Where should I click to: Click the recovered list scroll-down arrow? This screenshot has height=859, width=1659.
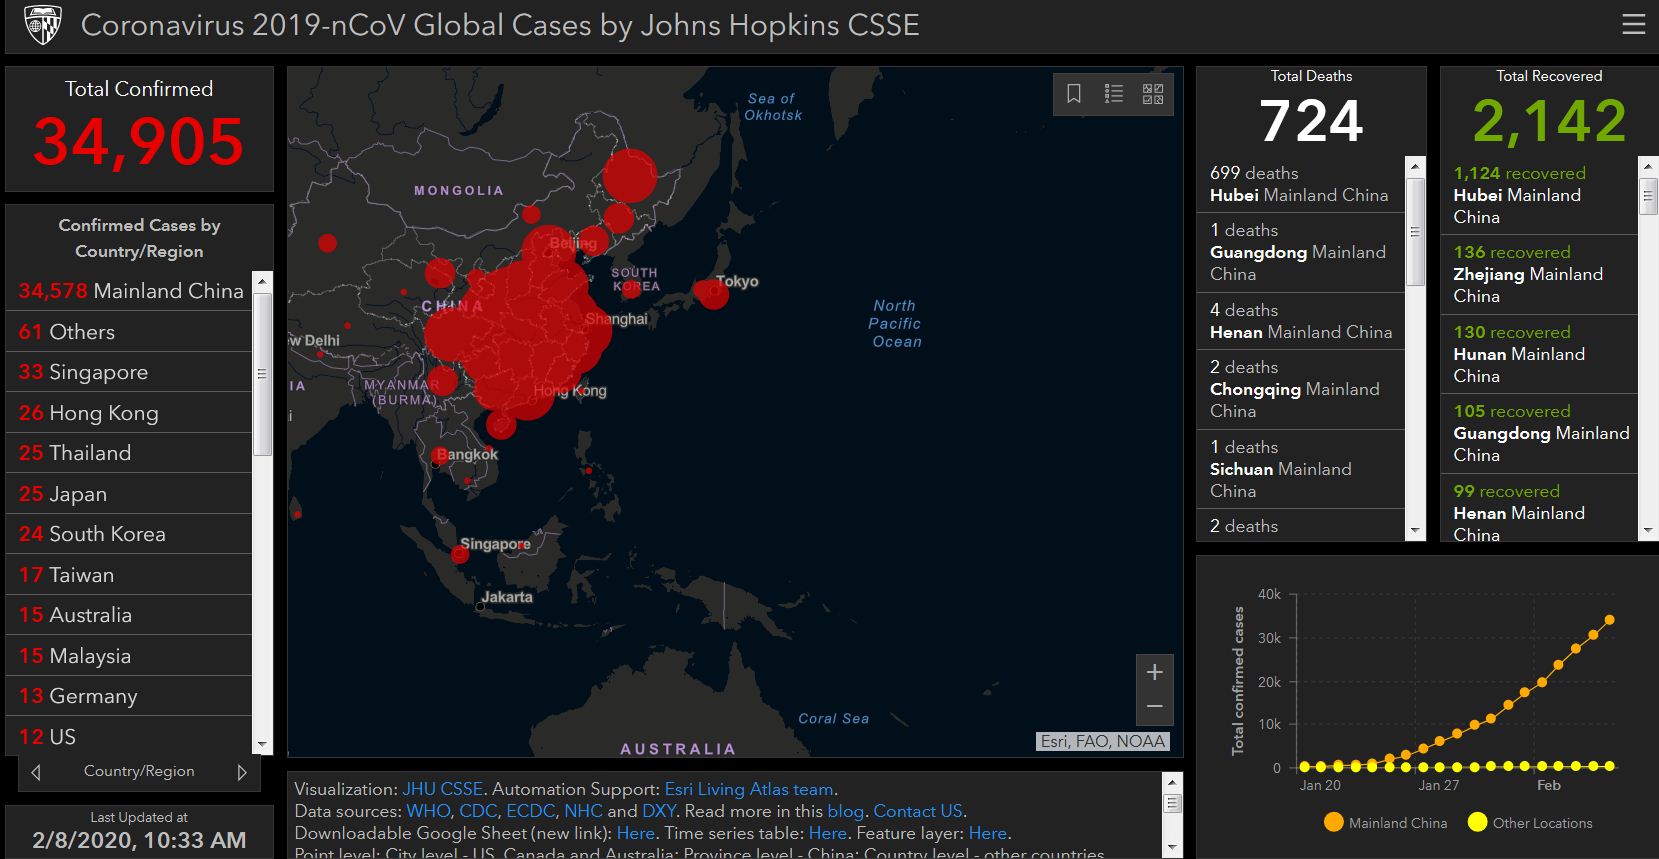(x=1649, y=531)
